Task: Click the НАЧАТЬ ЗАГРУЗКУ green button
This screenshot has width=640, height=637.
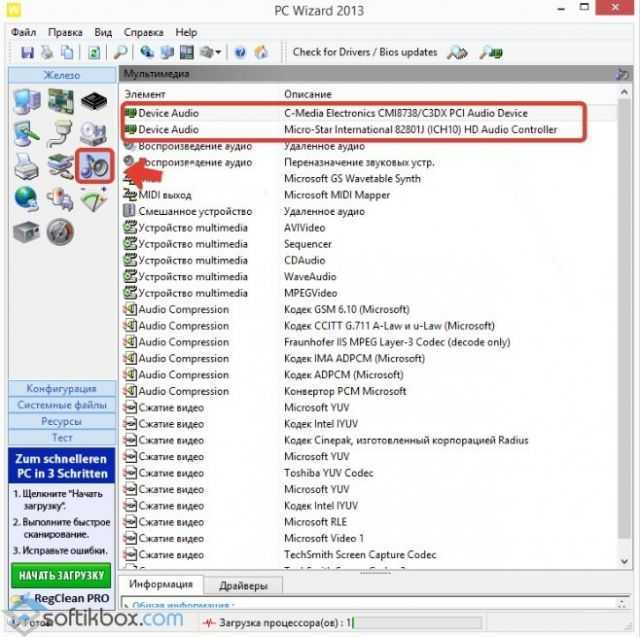Action: [61, 575]
